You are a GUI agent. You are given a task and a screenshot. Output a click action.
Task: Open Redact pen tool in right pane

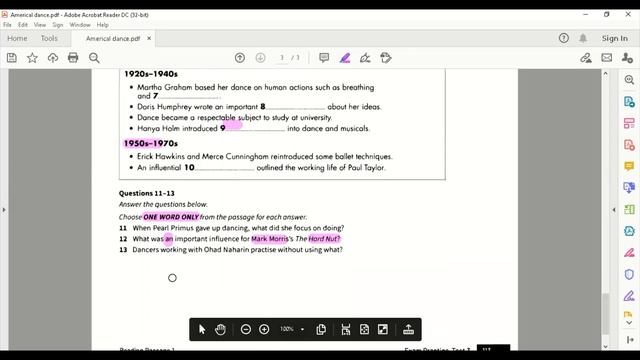pos(629,253)
